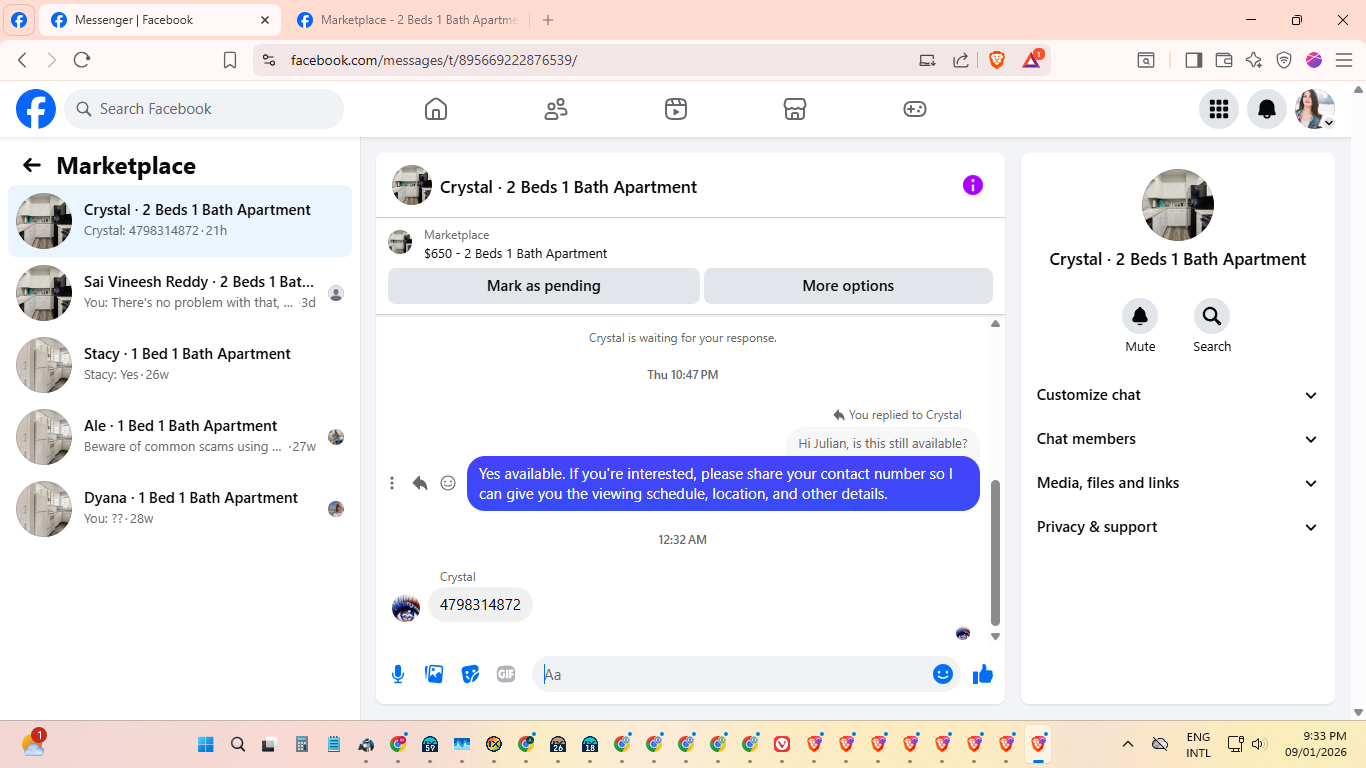Click Crystal's avatar next to 4798314872
The height and width of the screenshot is (768, 1366).
406,608
